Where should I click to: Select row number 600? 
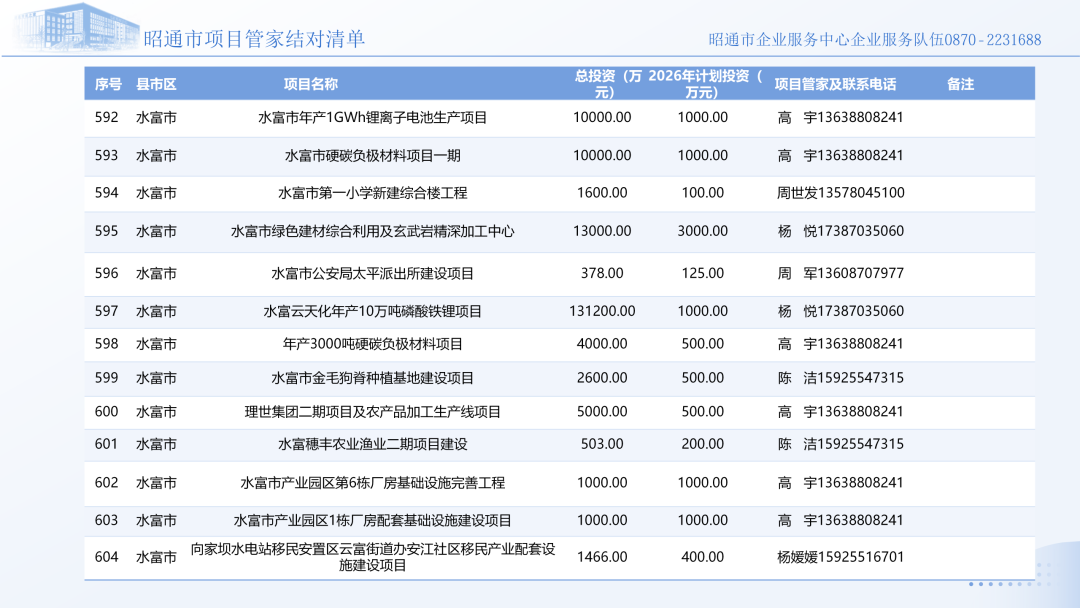tap(107, 412)
